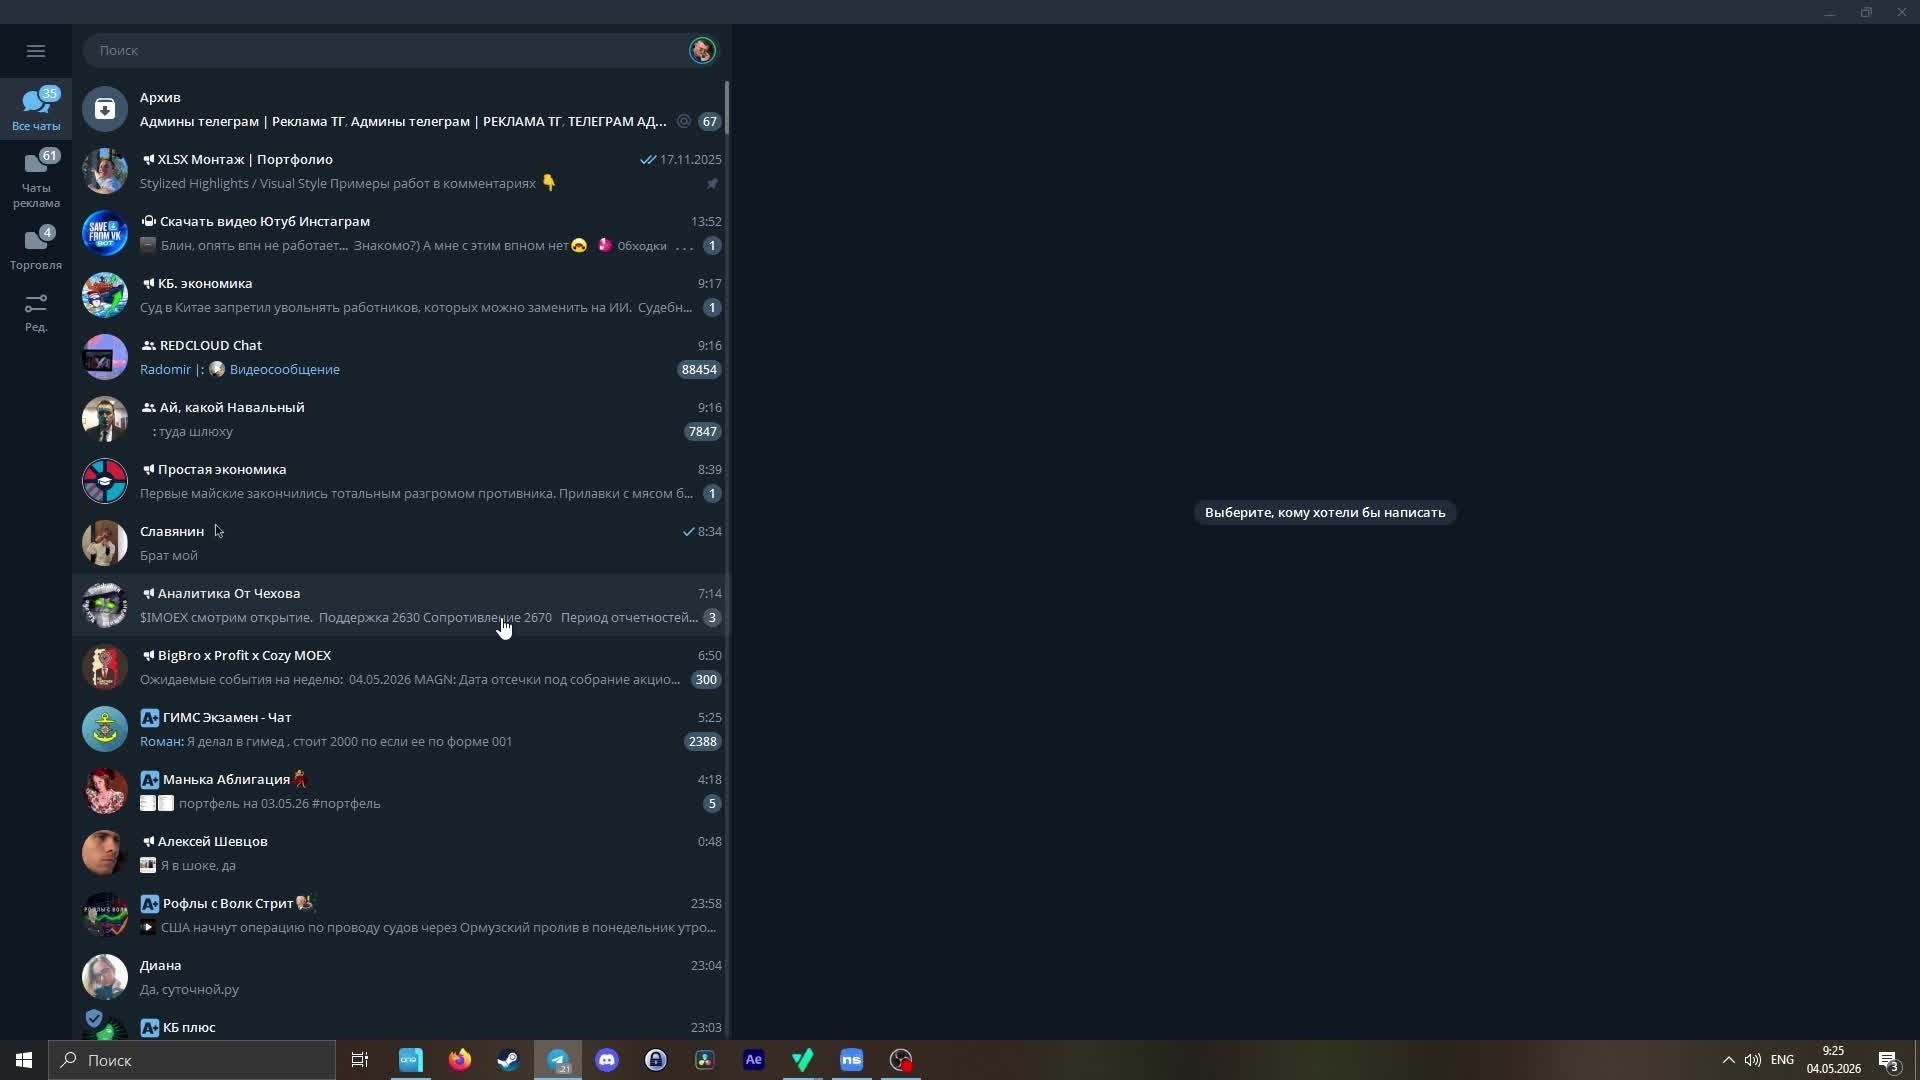
Task: Click pin icon on XLSX Монтаж chat
Action: click(712, 184)
